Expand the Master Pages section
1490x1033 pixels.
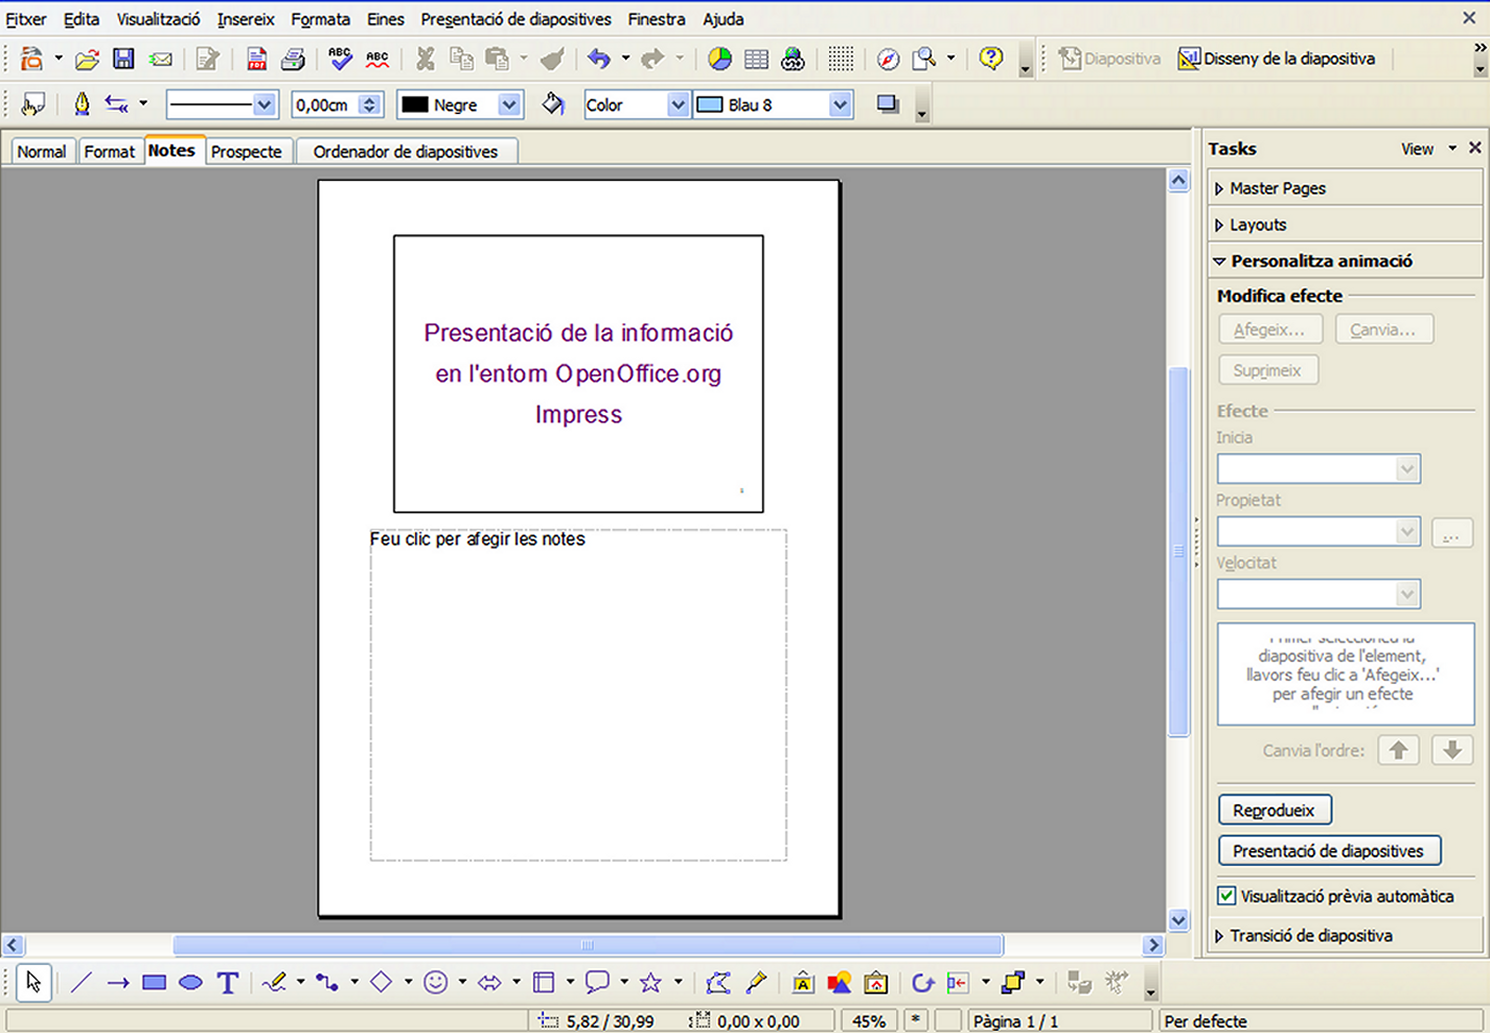point(1345,188)
